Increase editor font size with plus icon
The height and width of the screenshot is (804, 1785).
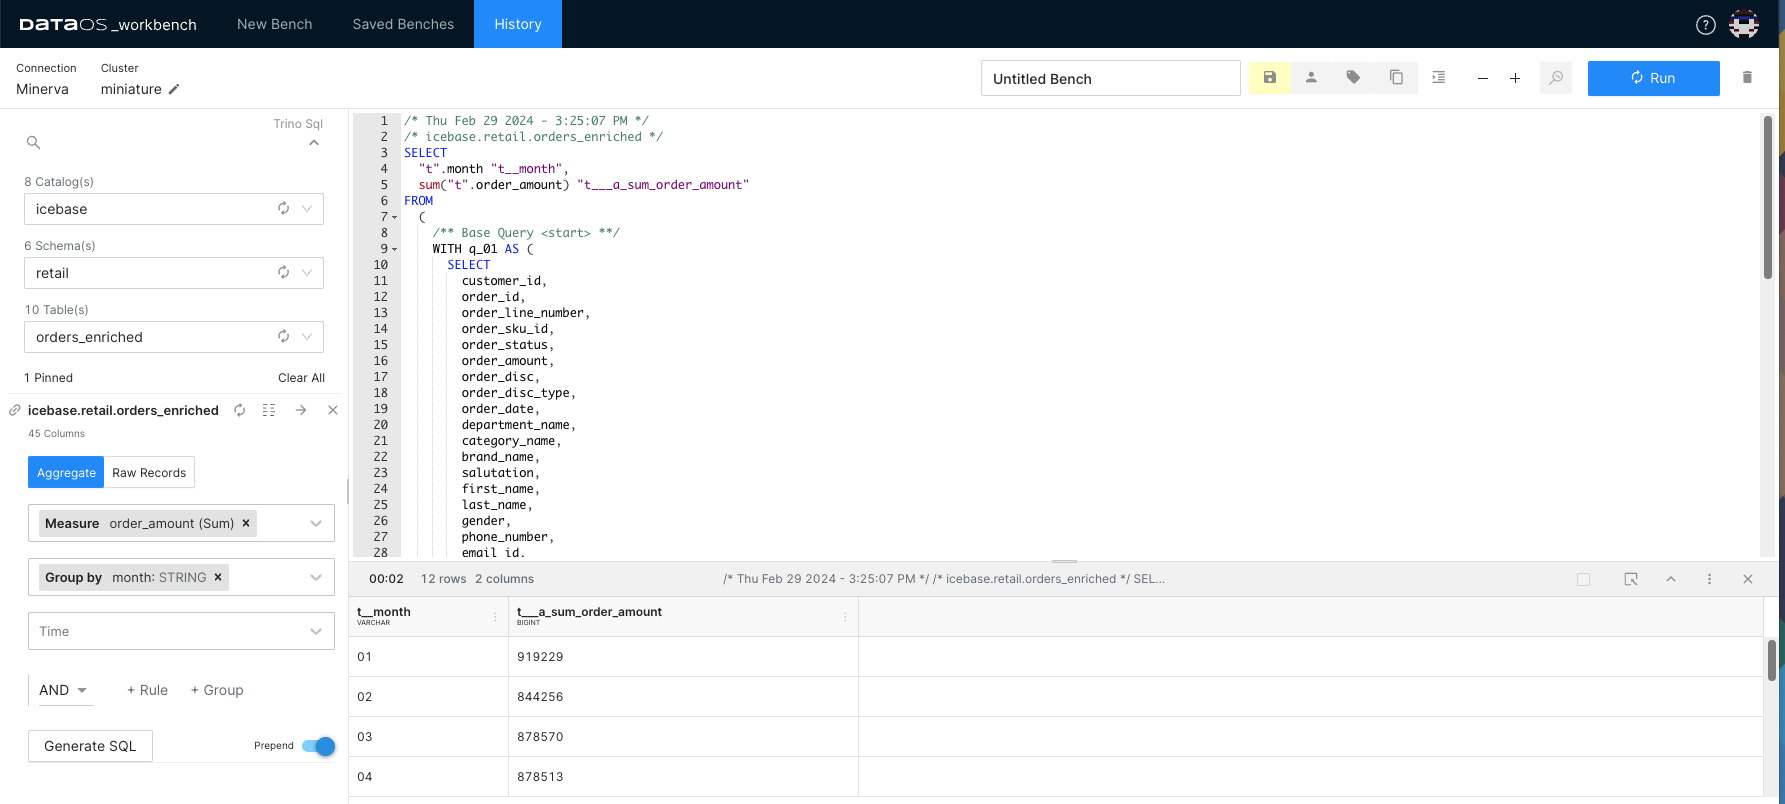coord(1515,78)
